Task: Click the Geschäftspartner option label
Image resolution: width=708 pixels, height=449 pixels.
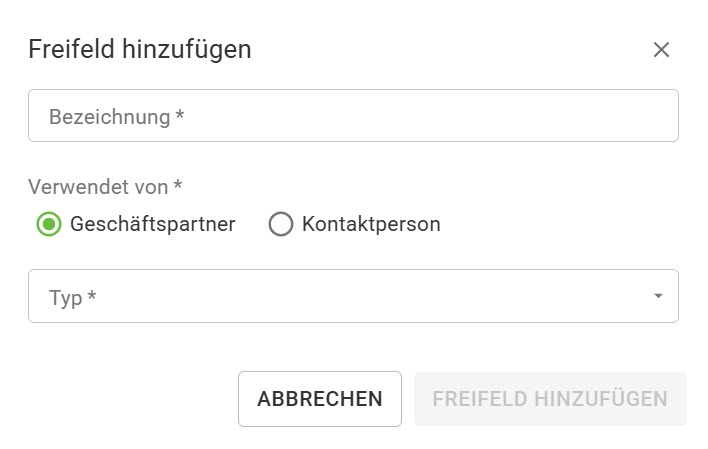Action: (x=152, y=224)
